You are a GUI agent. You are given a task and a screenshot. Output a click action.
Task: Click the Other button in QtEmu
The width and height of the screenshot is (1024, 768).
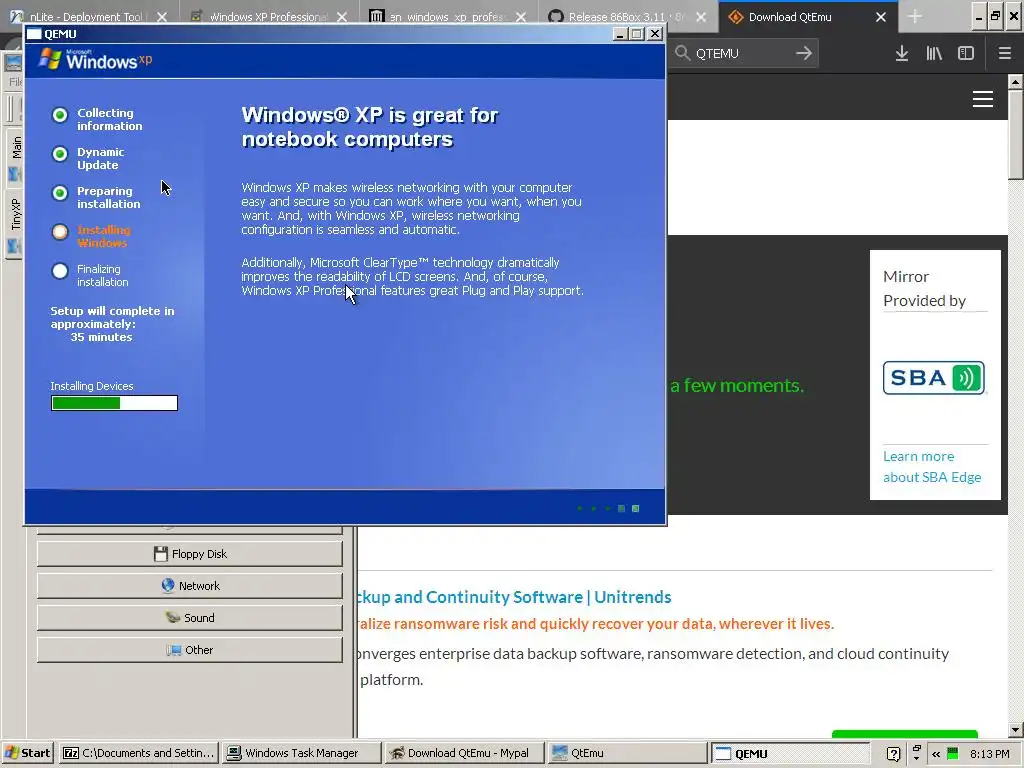click(189, 650)
